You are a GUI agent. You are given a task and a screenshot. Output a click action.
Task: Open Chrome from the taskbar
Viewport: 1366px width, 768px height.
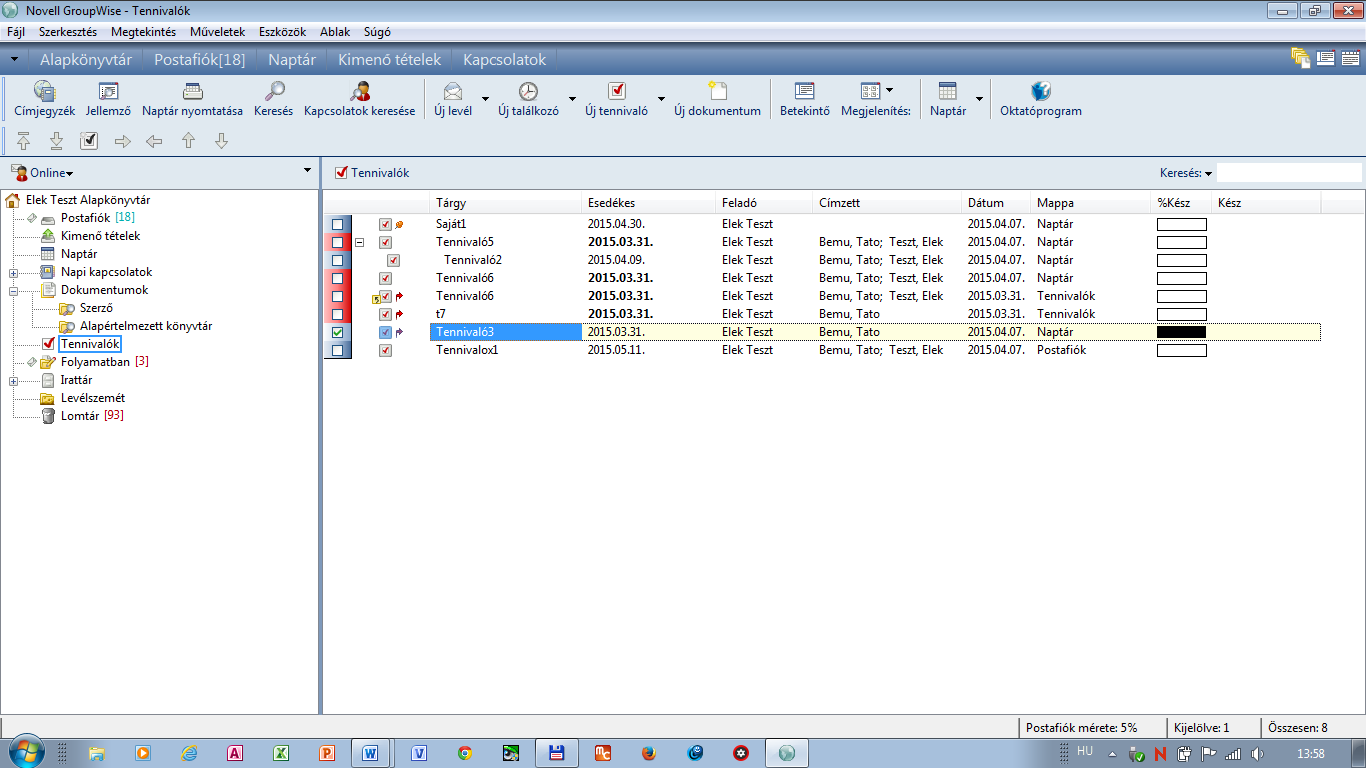[464, 753]
